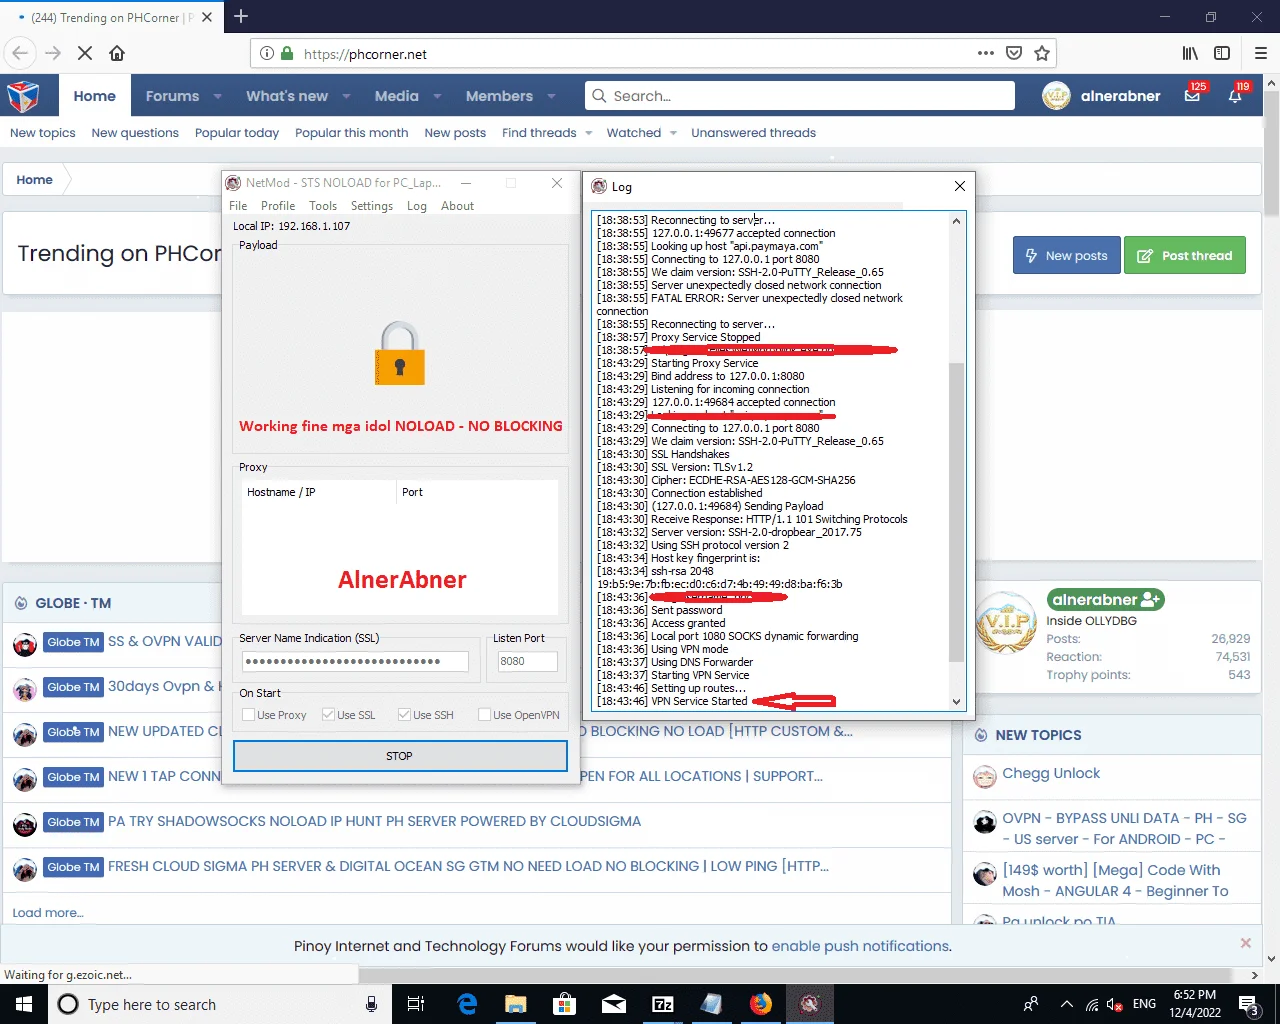This screenshot has width=1280, height=1024.
Task: Open site information icon in the address bar
Action: click(x=267, y=54)
